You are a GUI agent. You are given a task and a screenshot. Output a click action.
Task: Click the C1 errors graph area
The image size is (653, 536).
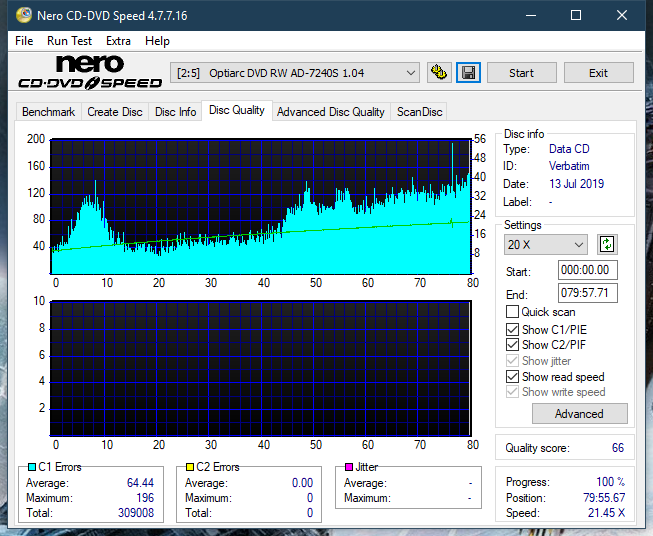261,207
